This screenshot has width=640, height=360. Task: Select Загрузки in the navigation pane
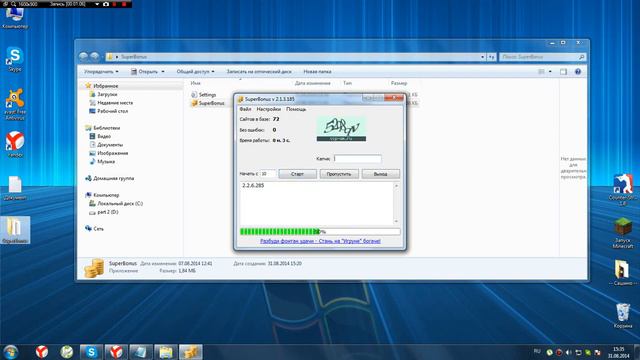click(103, 94)
